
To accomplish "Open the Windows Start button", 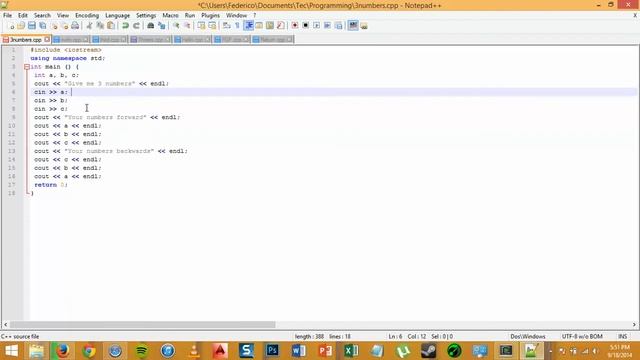I will (x=11, y=351).
